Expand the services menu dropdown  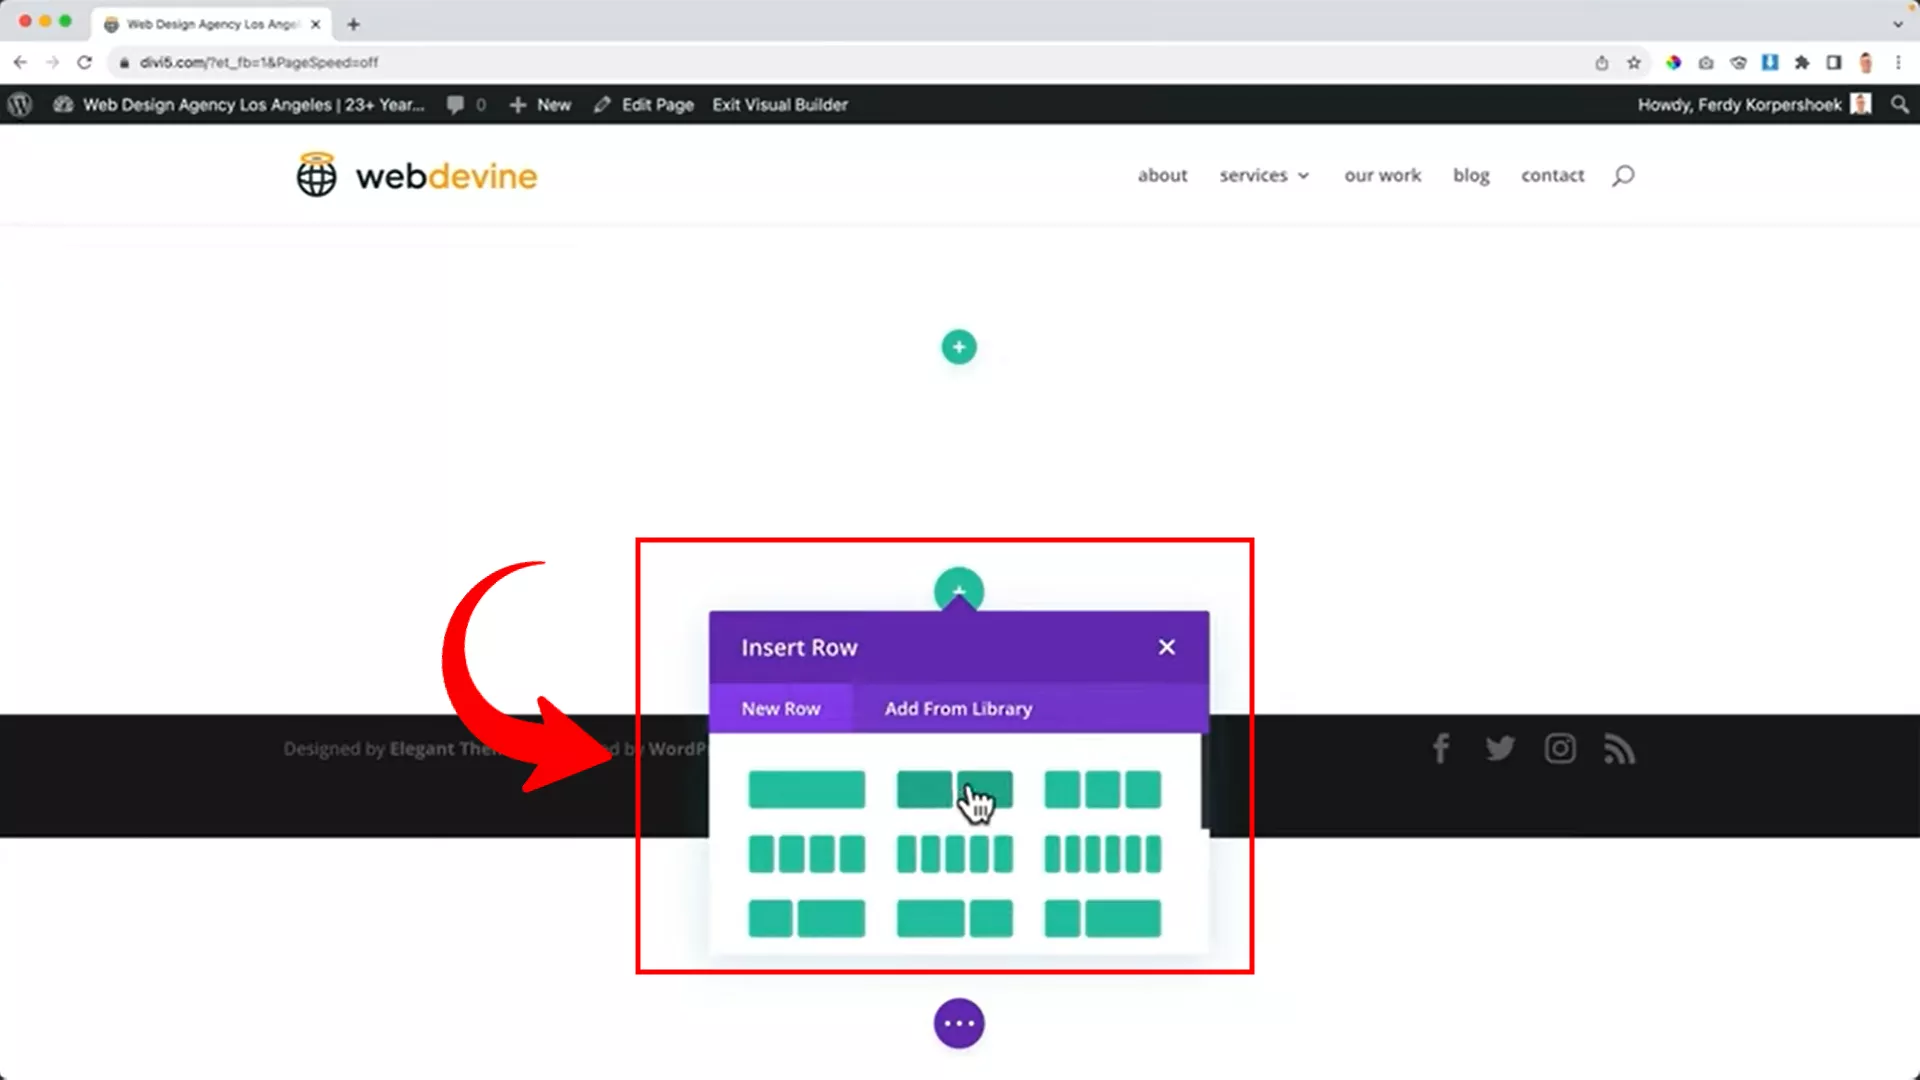[1263, 176]
